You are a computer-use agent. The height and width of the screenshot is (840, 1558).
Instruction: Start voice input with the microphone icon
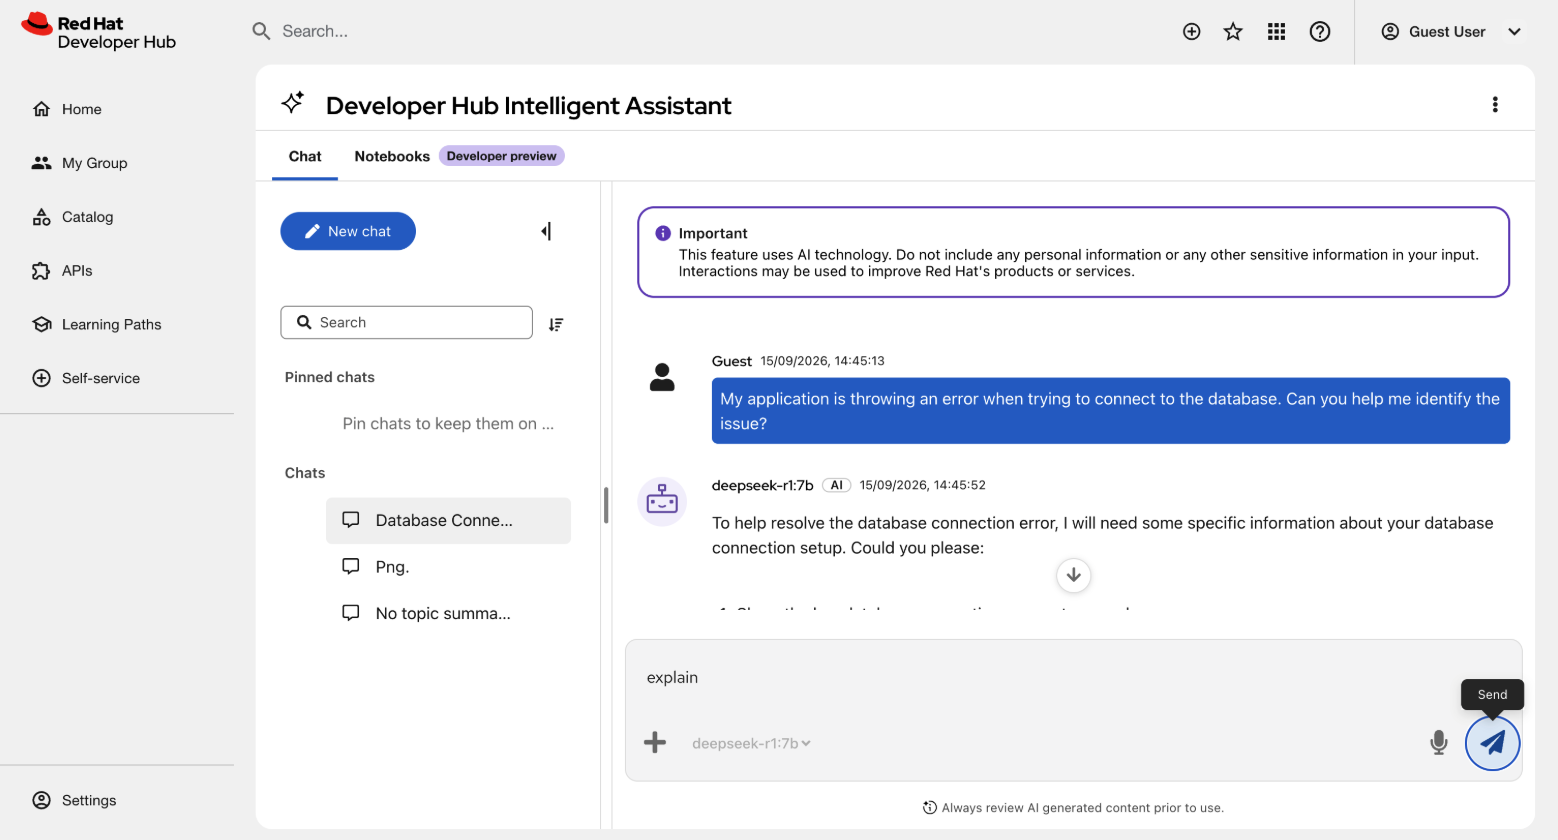pos(1439,743)
